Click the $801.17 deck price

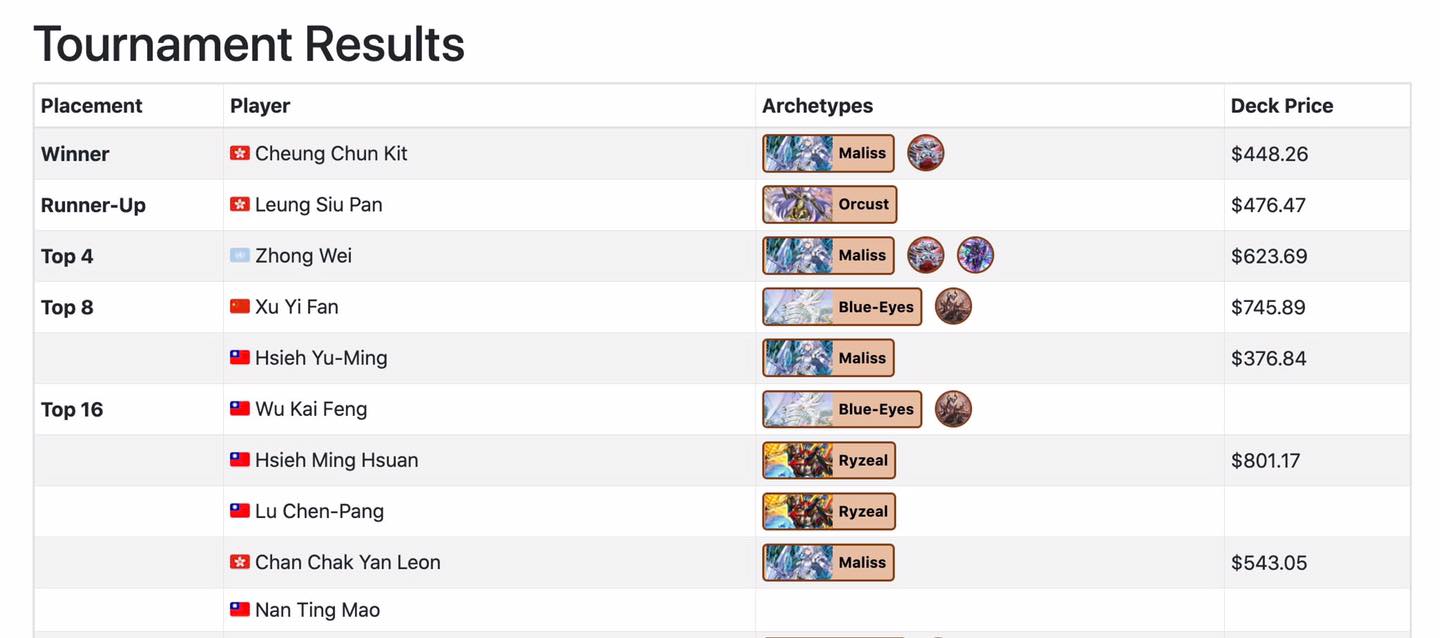1268,460
